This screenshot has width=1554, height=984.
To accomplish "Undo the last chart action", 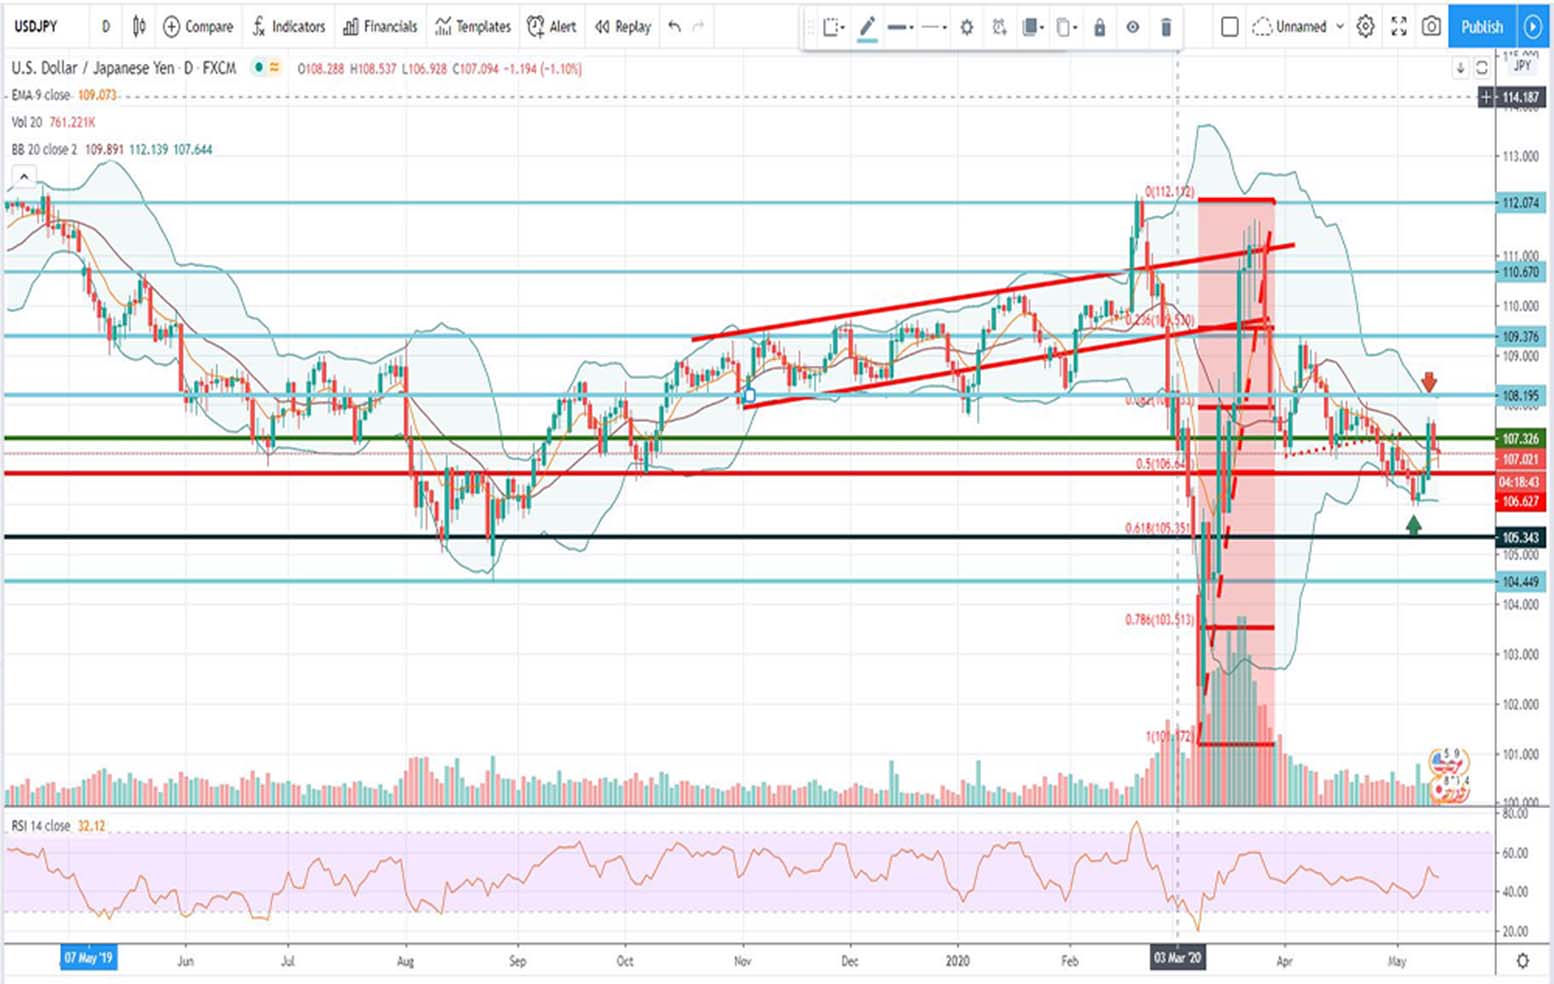I will pyautogui.click(x=675, y=27).
